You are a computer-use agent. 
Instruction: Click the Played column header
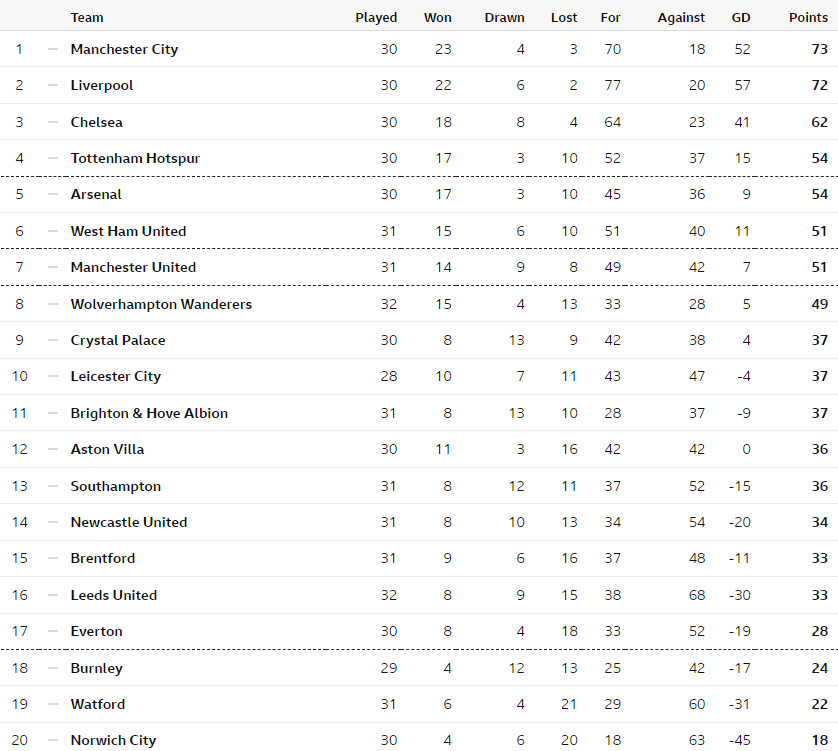(376, 18)
